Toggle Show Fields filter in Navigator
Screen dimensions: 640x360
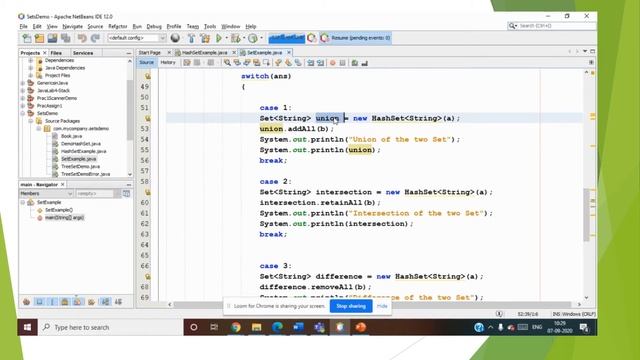(x=39, y=302)
